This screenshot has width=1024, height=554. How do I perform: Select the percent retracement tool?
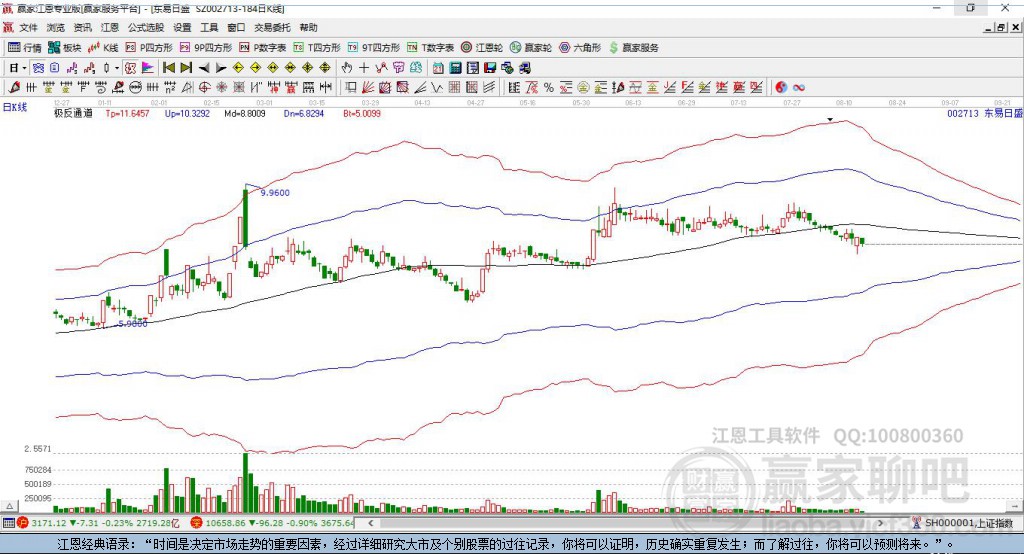pyautogui.click(x=549, y=87)
